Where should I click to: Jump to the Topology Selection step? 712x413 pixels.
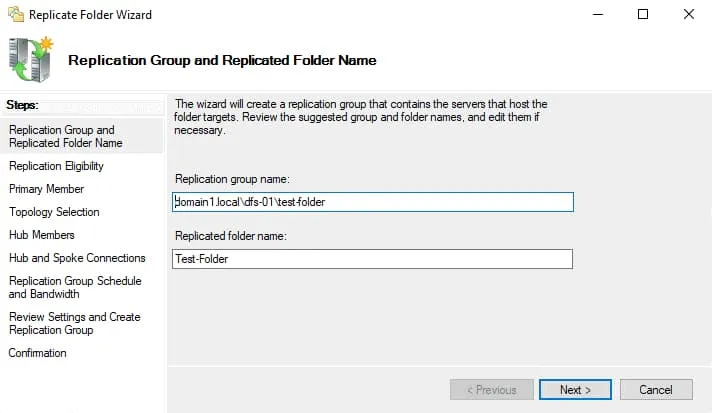(x=54, y=212)
